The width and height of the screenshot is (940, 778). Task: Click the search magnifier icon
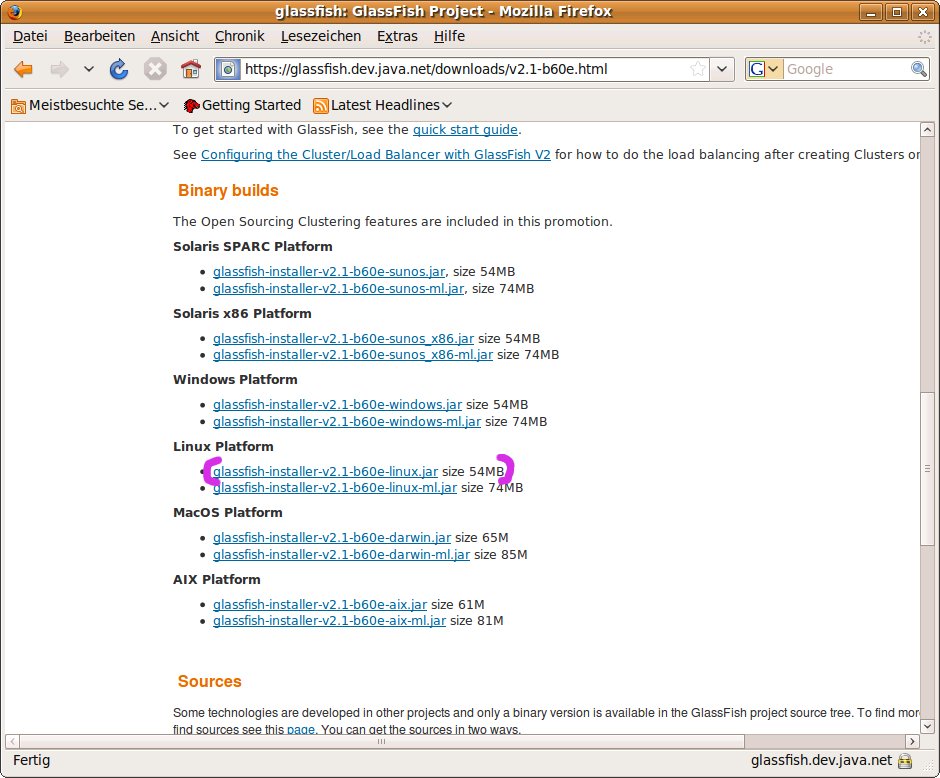coord(918,69)
